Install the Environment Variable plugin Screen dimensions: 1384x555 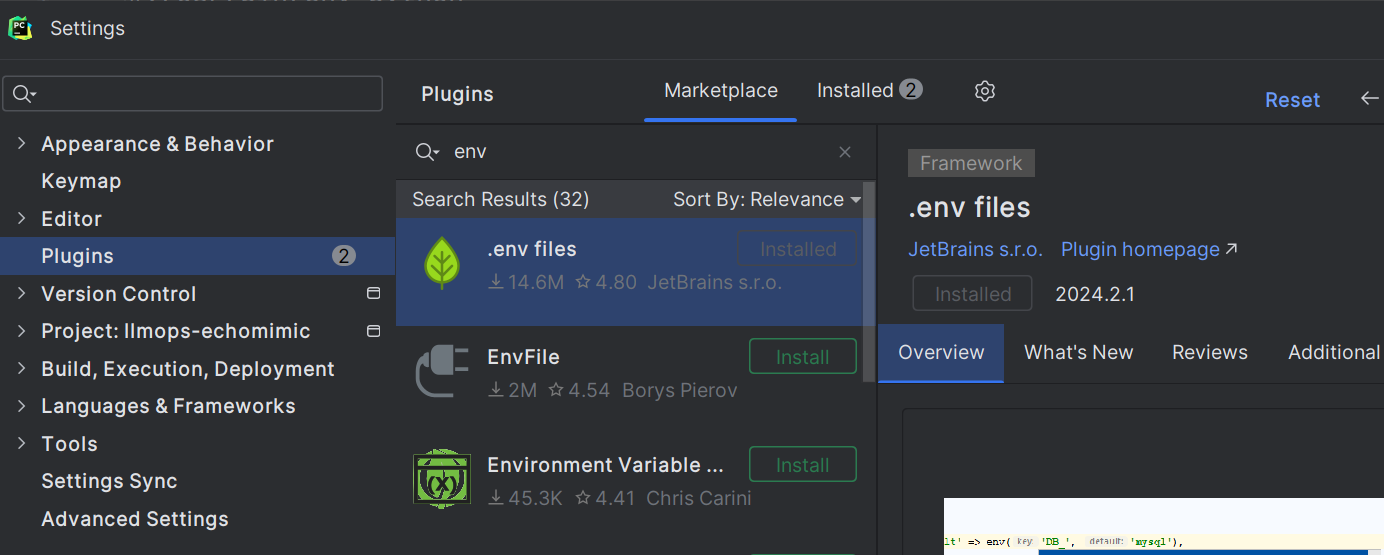(803, 465)
